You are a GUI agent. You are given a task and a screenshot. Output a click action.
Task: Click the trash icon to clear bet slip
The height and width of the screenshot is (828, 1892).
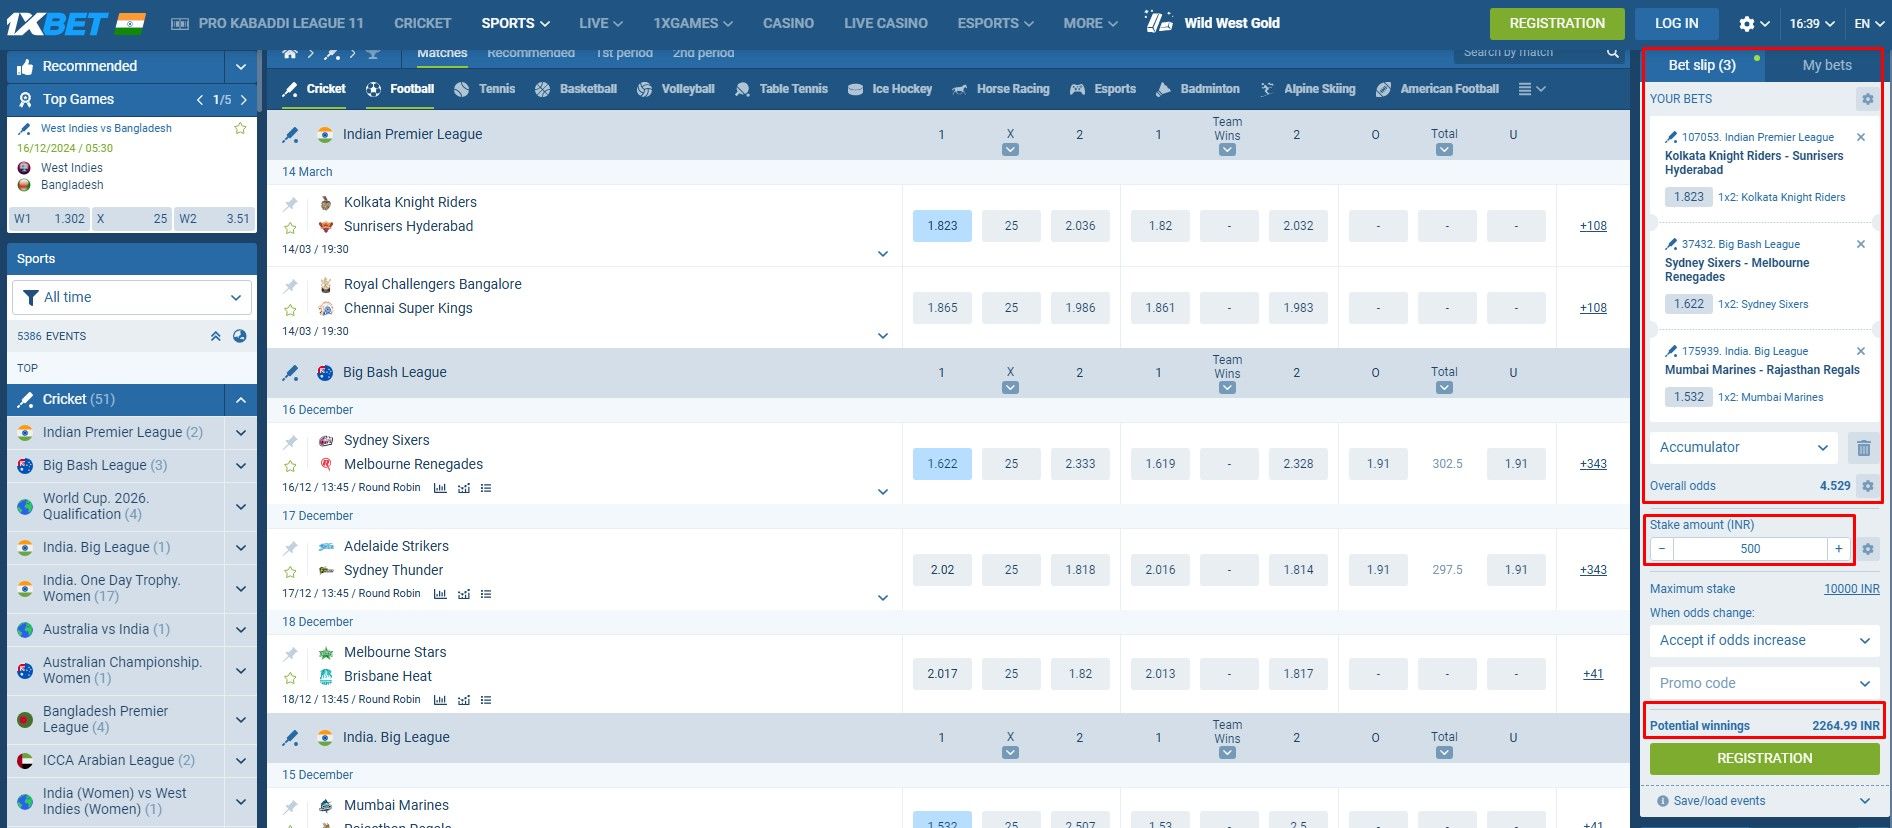(1863, 448)
